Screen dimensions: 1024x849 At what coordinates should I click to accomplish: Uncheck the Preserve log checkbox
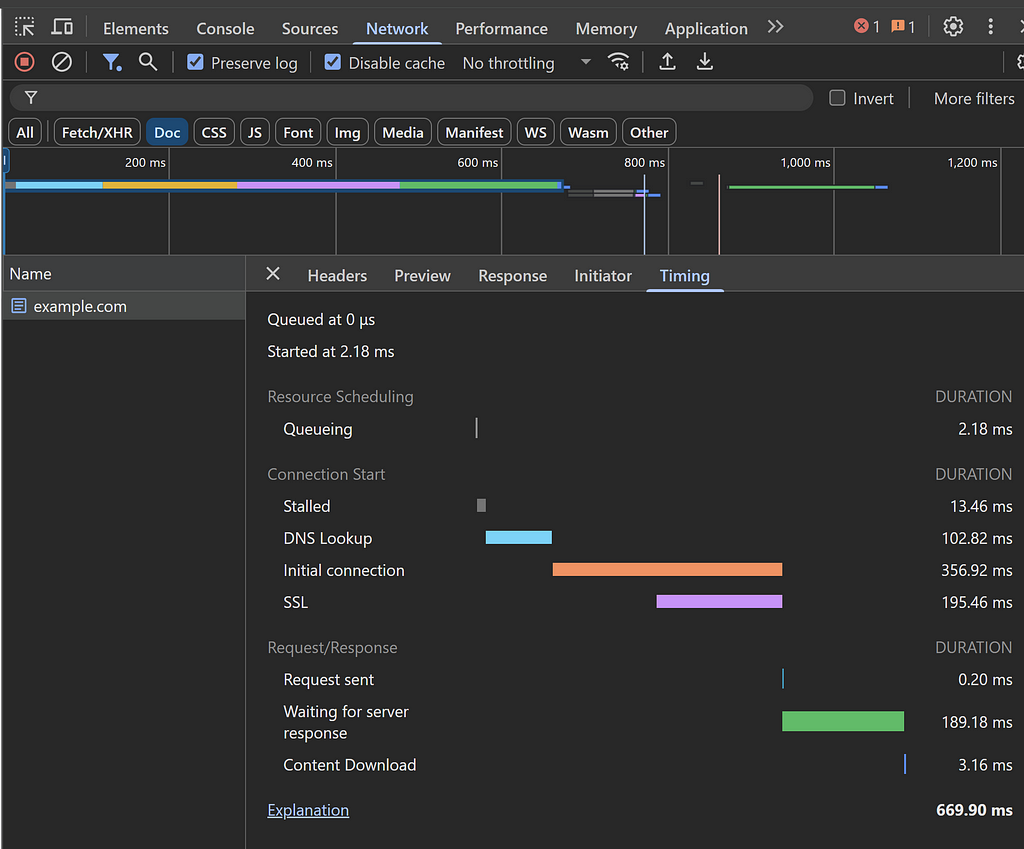(195, 62)
